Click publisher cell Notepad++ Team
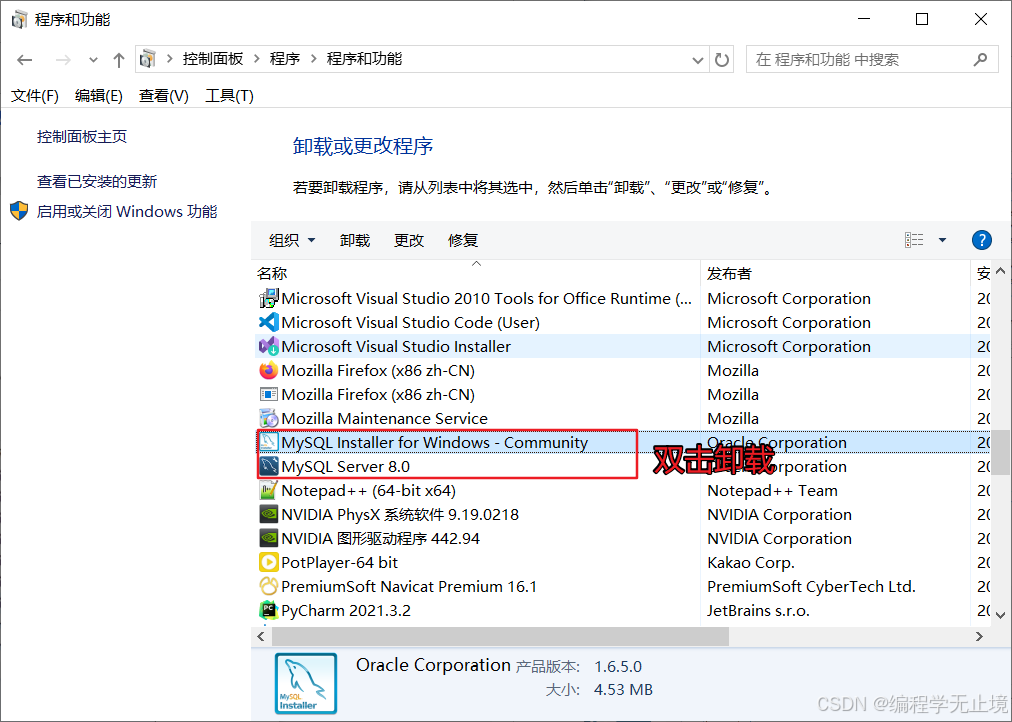The width and height of the screenshot is (1012, 722). coord(773,490)
